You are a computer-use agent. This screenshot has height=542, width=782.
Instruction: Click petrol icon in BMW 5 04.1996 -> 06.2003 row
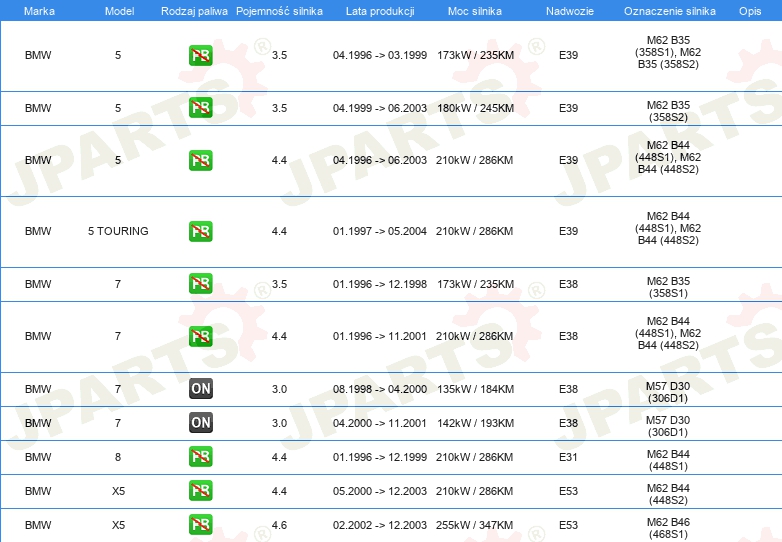click(x=200, y=161)
